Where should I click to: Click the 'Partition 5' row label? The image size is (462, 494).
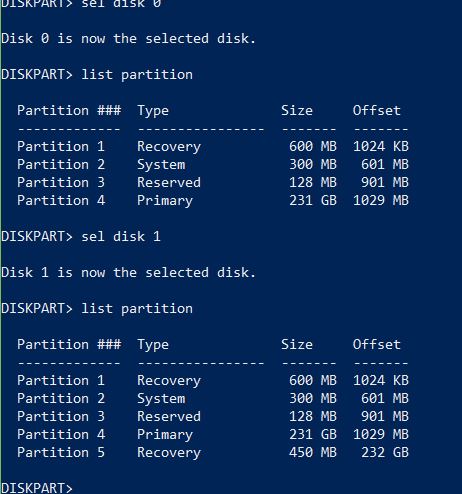point(61,452)
